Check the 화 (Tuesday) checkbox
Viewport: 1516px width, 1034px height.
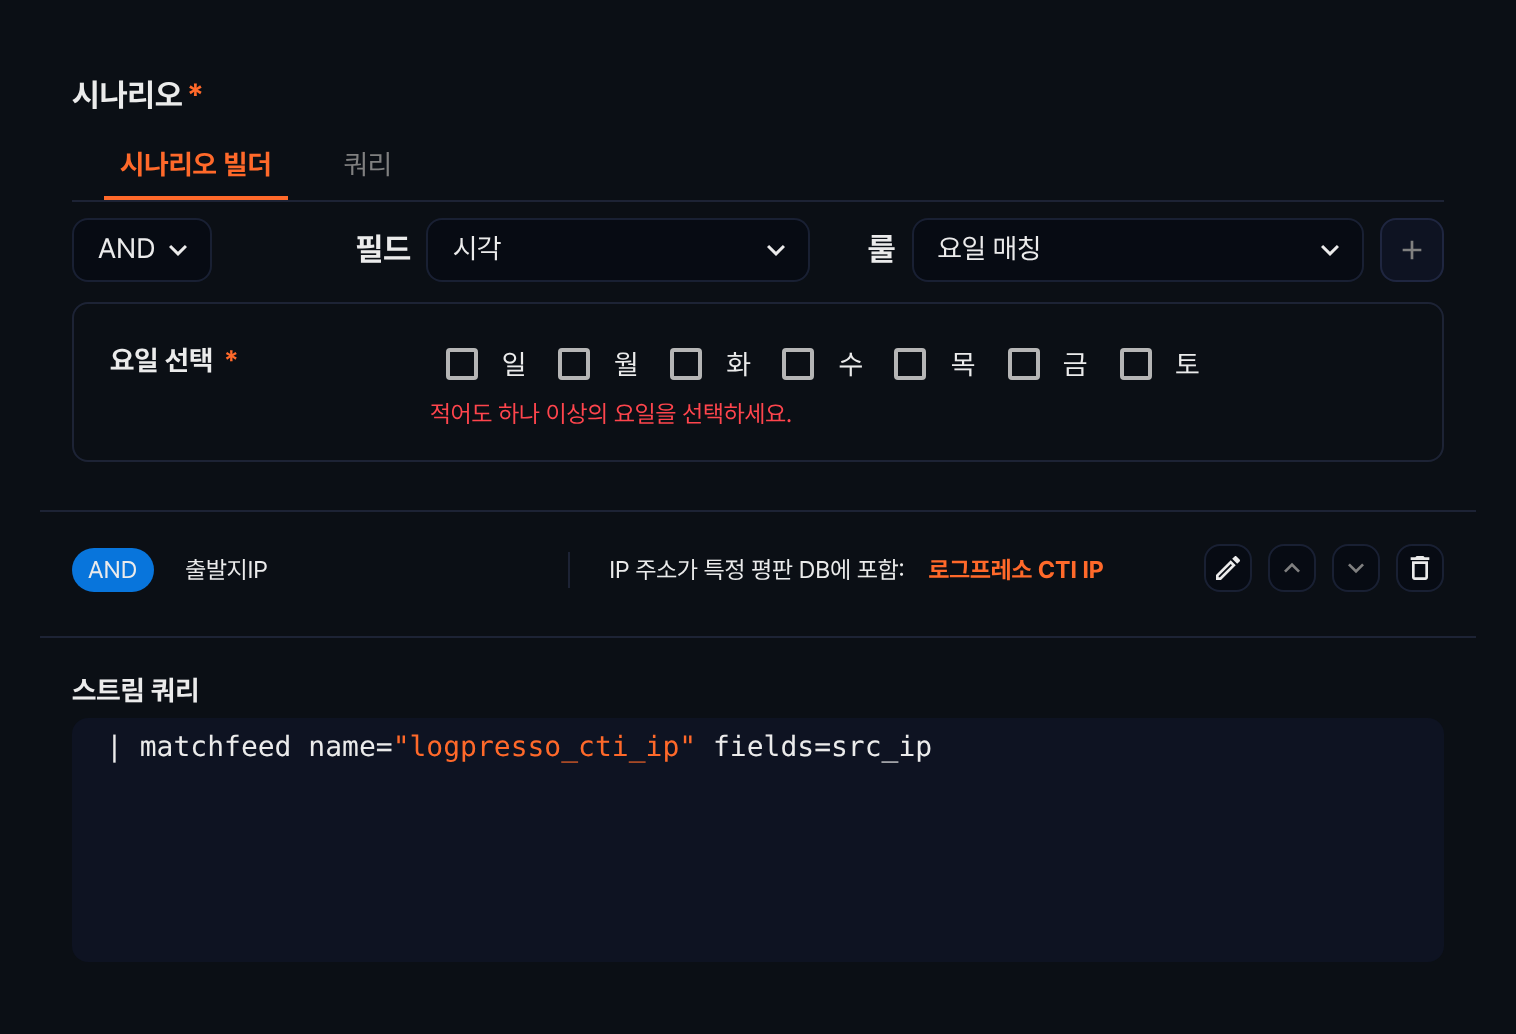(x=686, y=364)
